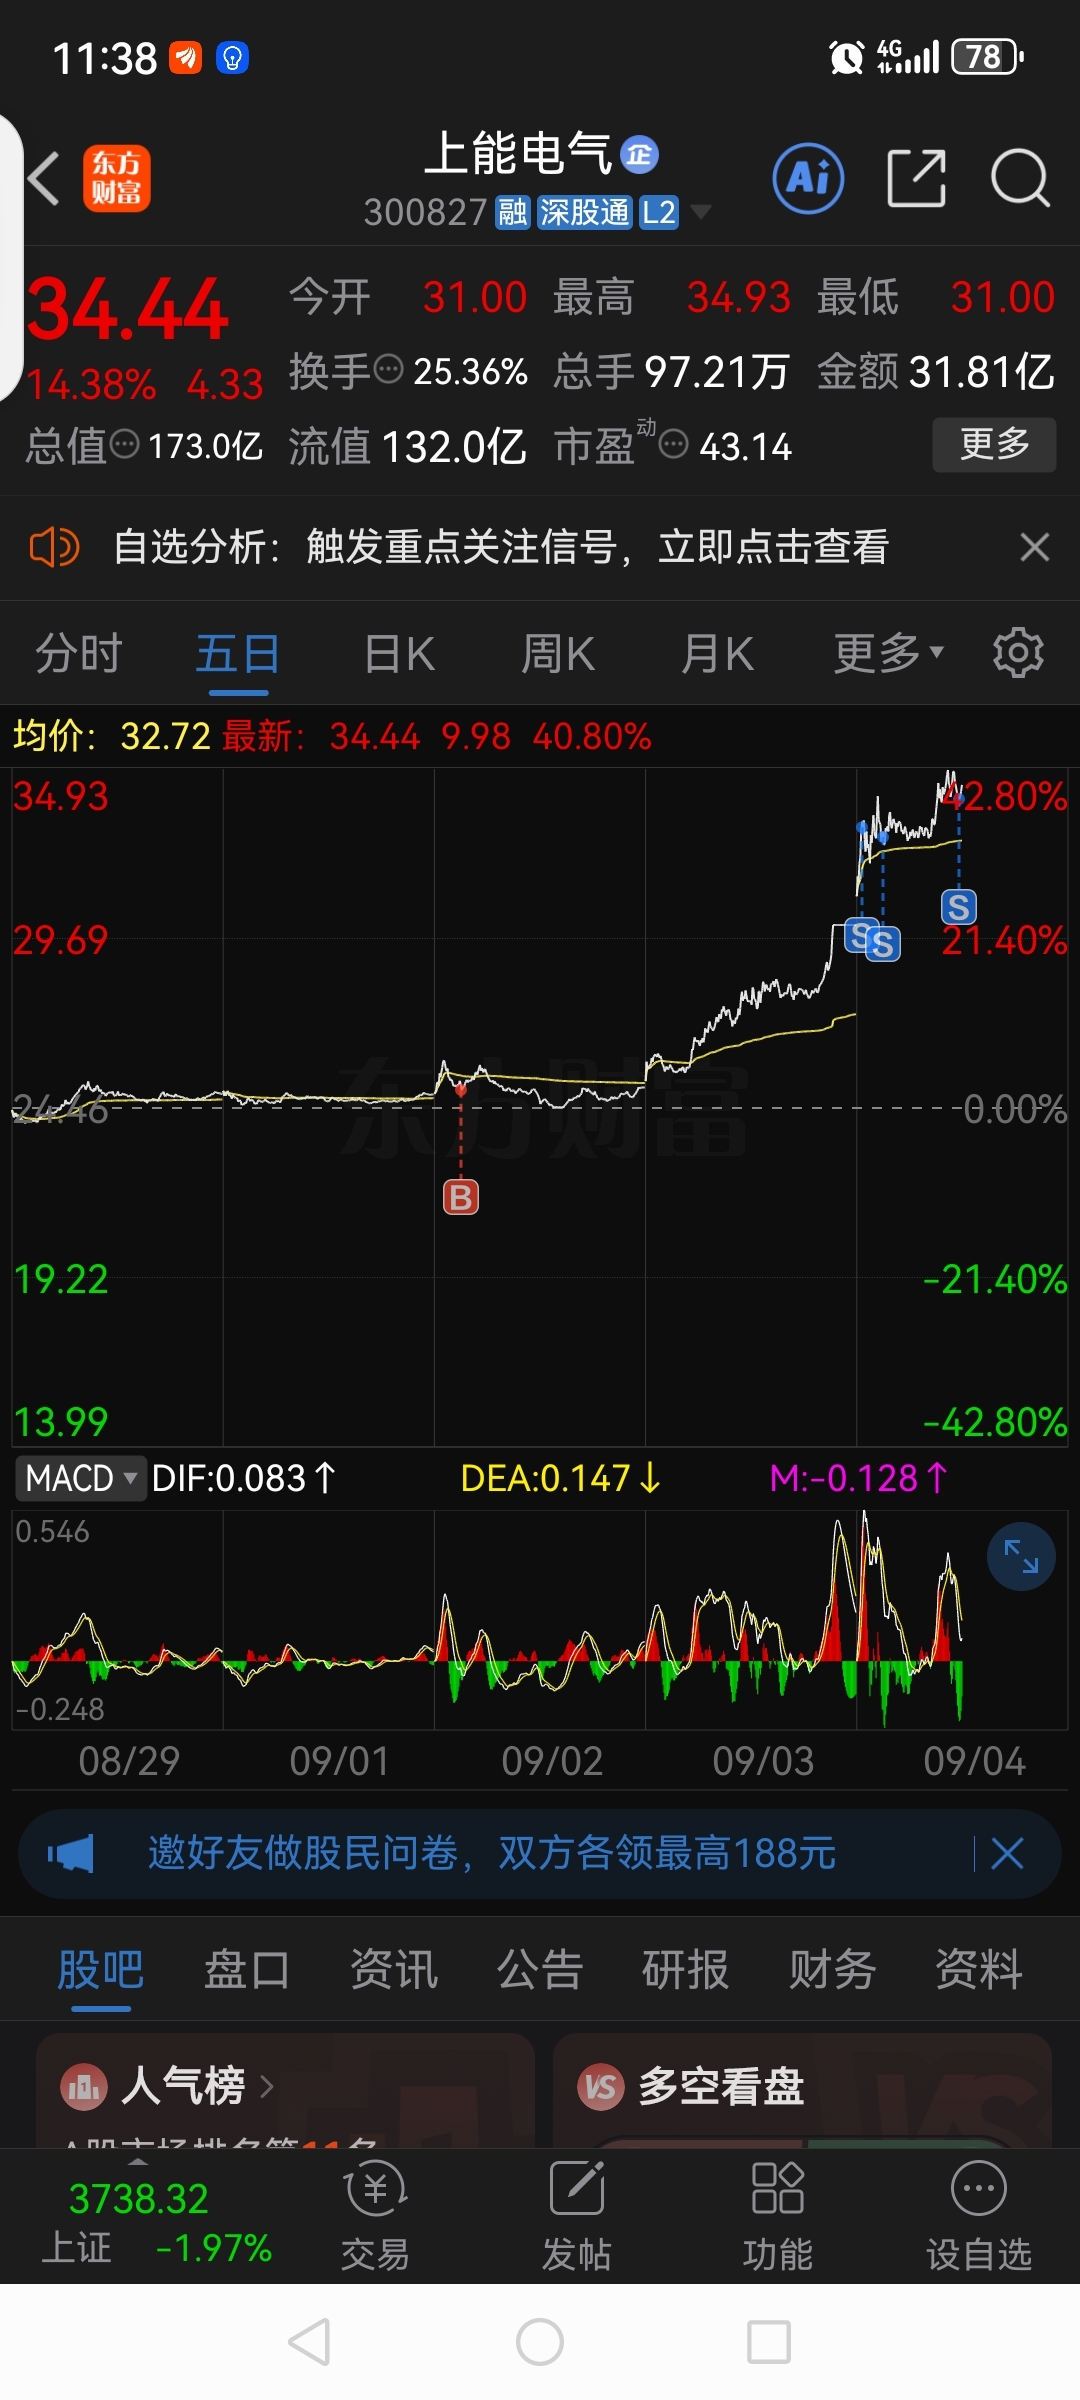Tap the L2 level tag
This screenshot has height=2400, width=1080.
[659, 212]
